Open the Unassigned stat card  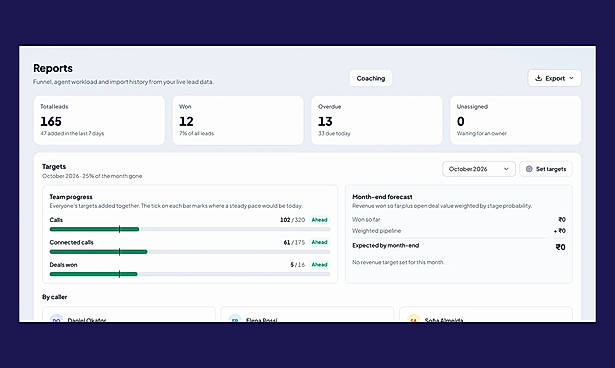tap(515, 120)
